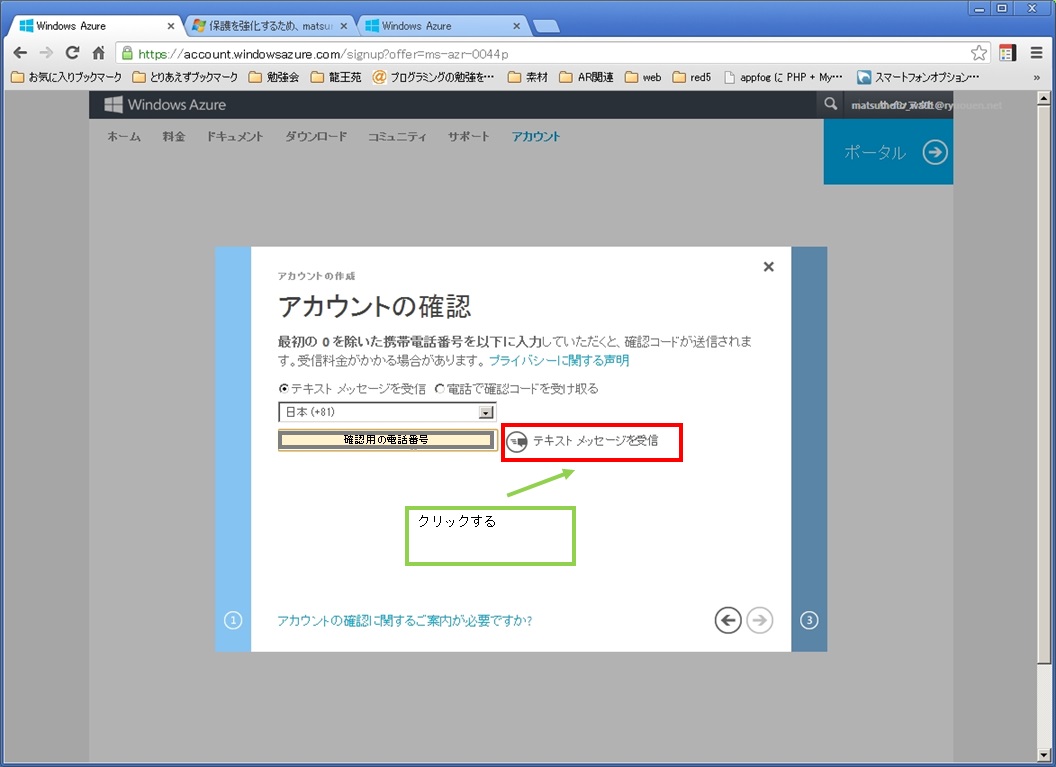Open the browser home page icon

click(x=98, y=53)
